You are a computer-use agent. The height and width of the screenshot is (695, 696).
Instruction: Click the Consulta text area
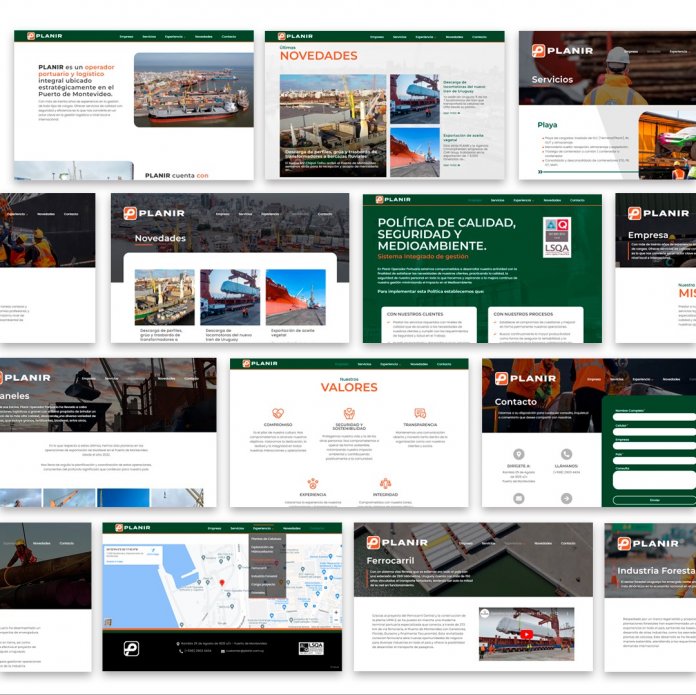[x=654, y=480]
